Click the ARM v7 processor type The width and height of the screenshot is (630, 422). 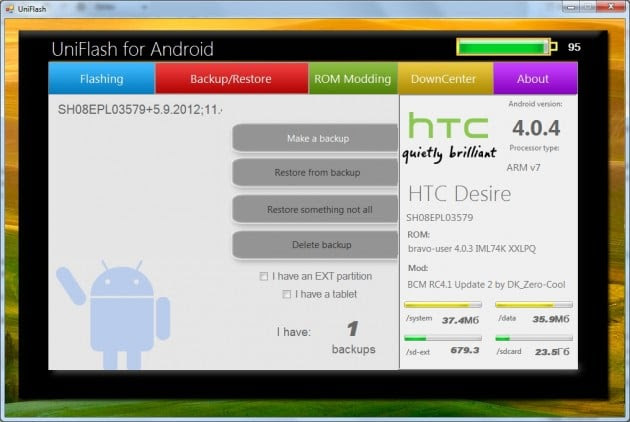523,168
